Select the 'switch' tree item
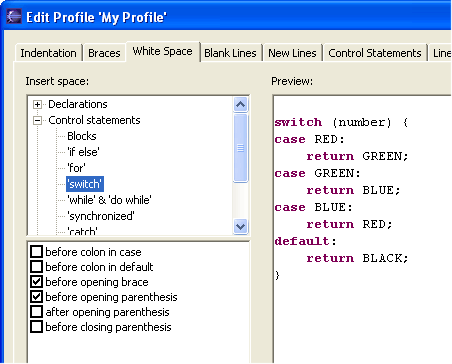The width and height of the screenshot is (452, 364). (x=85, y=184)
